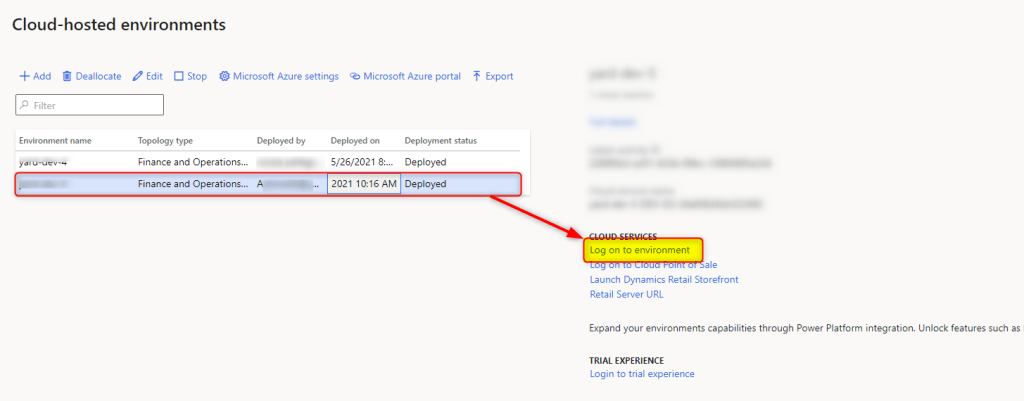Click the Deallocate trash icon

67,76
